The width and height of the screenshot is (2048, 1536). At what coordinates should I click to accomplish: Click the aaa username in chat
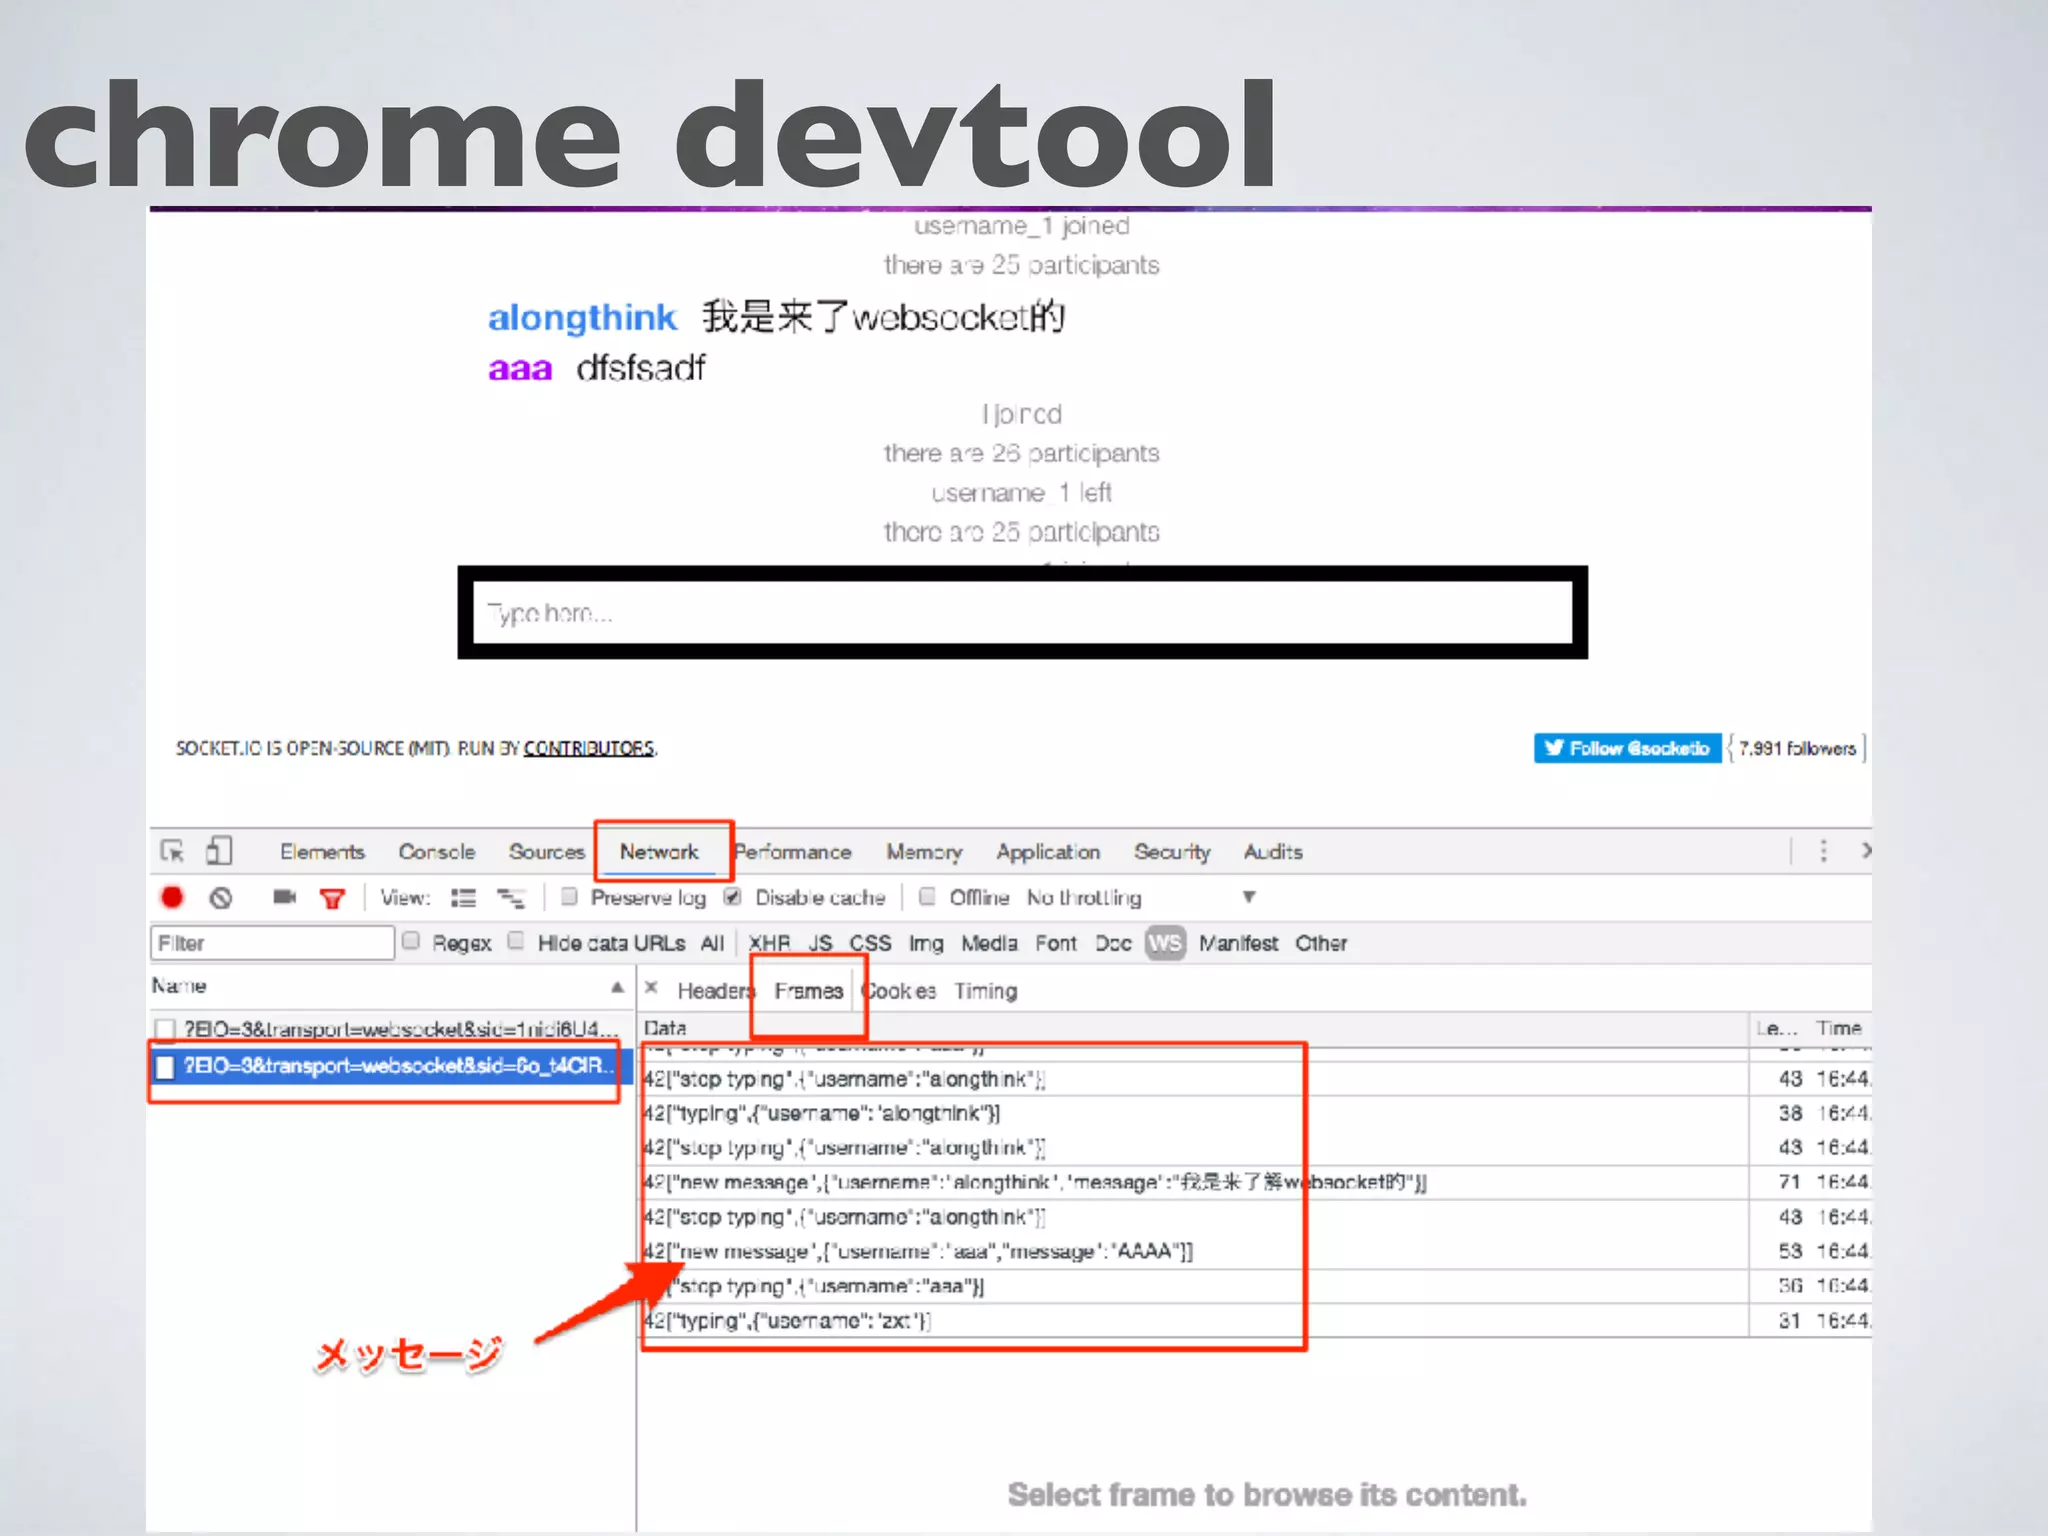pyautogui.click(x=520, y=369)
